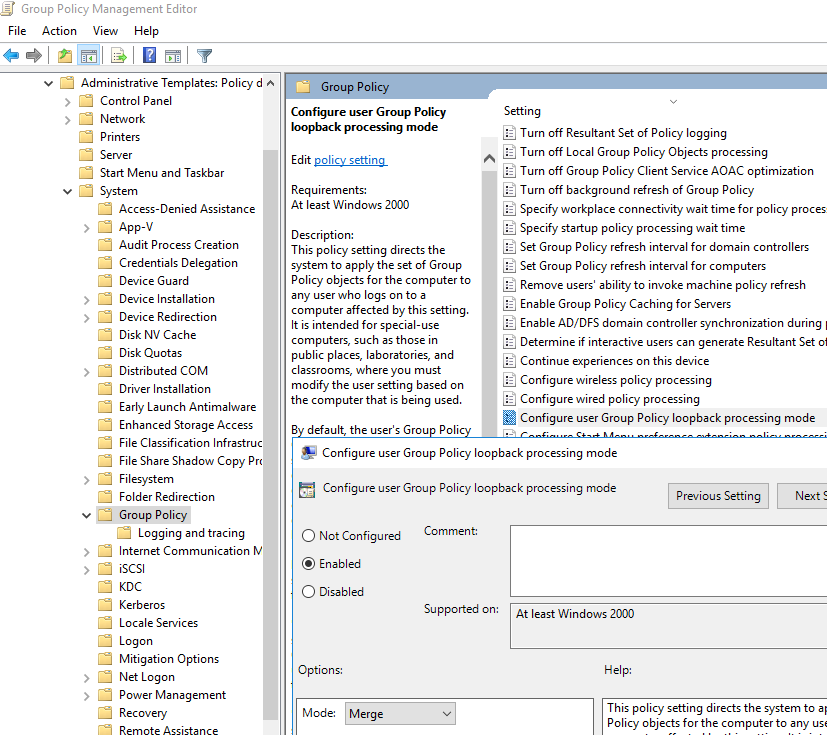Screen dimensions: 827x735
Task: Click the Back arrow in the toolbar
Action: [12, 55]
